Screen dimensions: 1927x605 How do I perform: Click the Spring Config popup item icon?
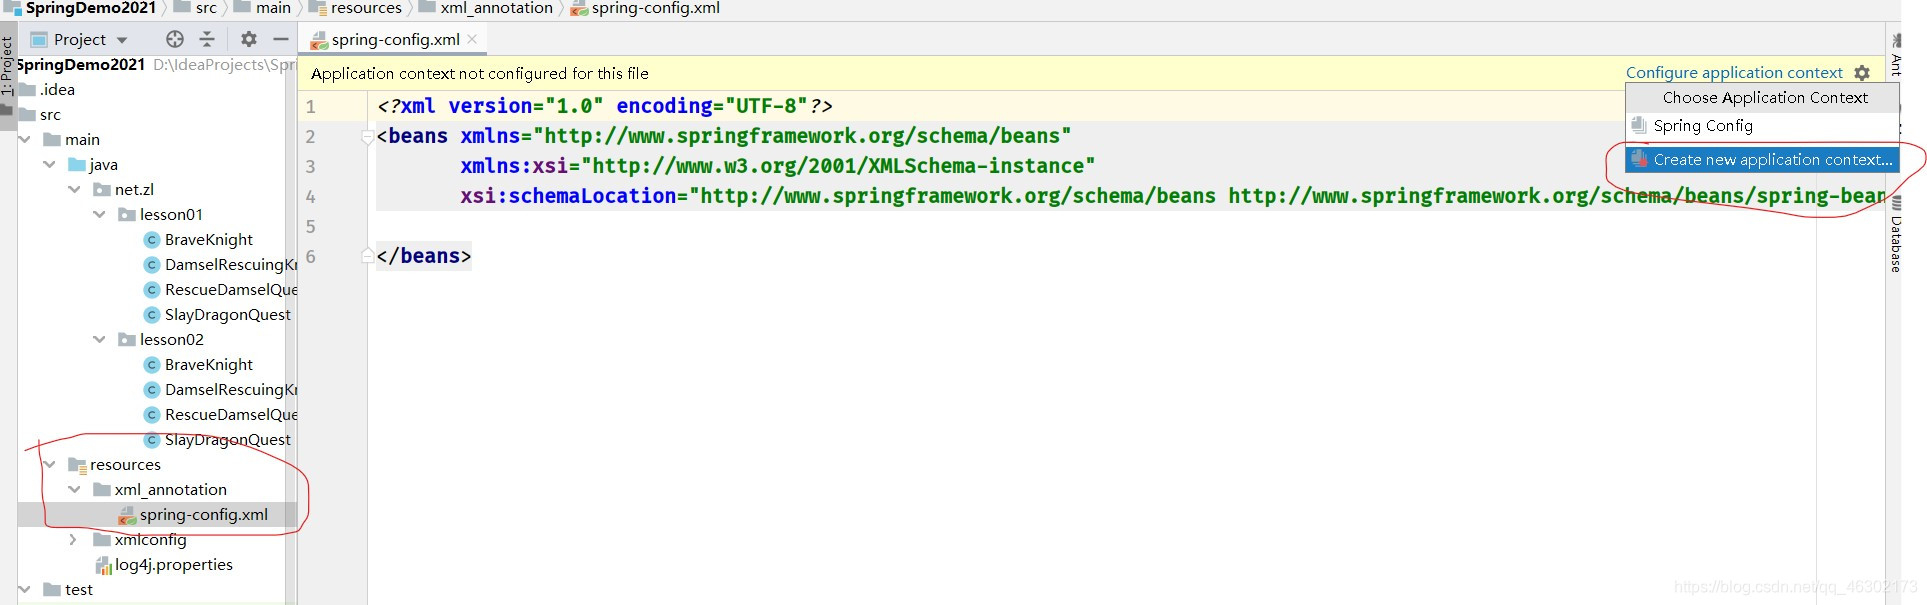[x=1639, y=126]
